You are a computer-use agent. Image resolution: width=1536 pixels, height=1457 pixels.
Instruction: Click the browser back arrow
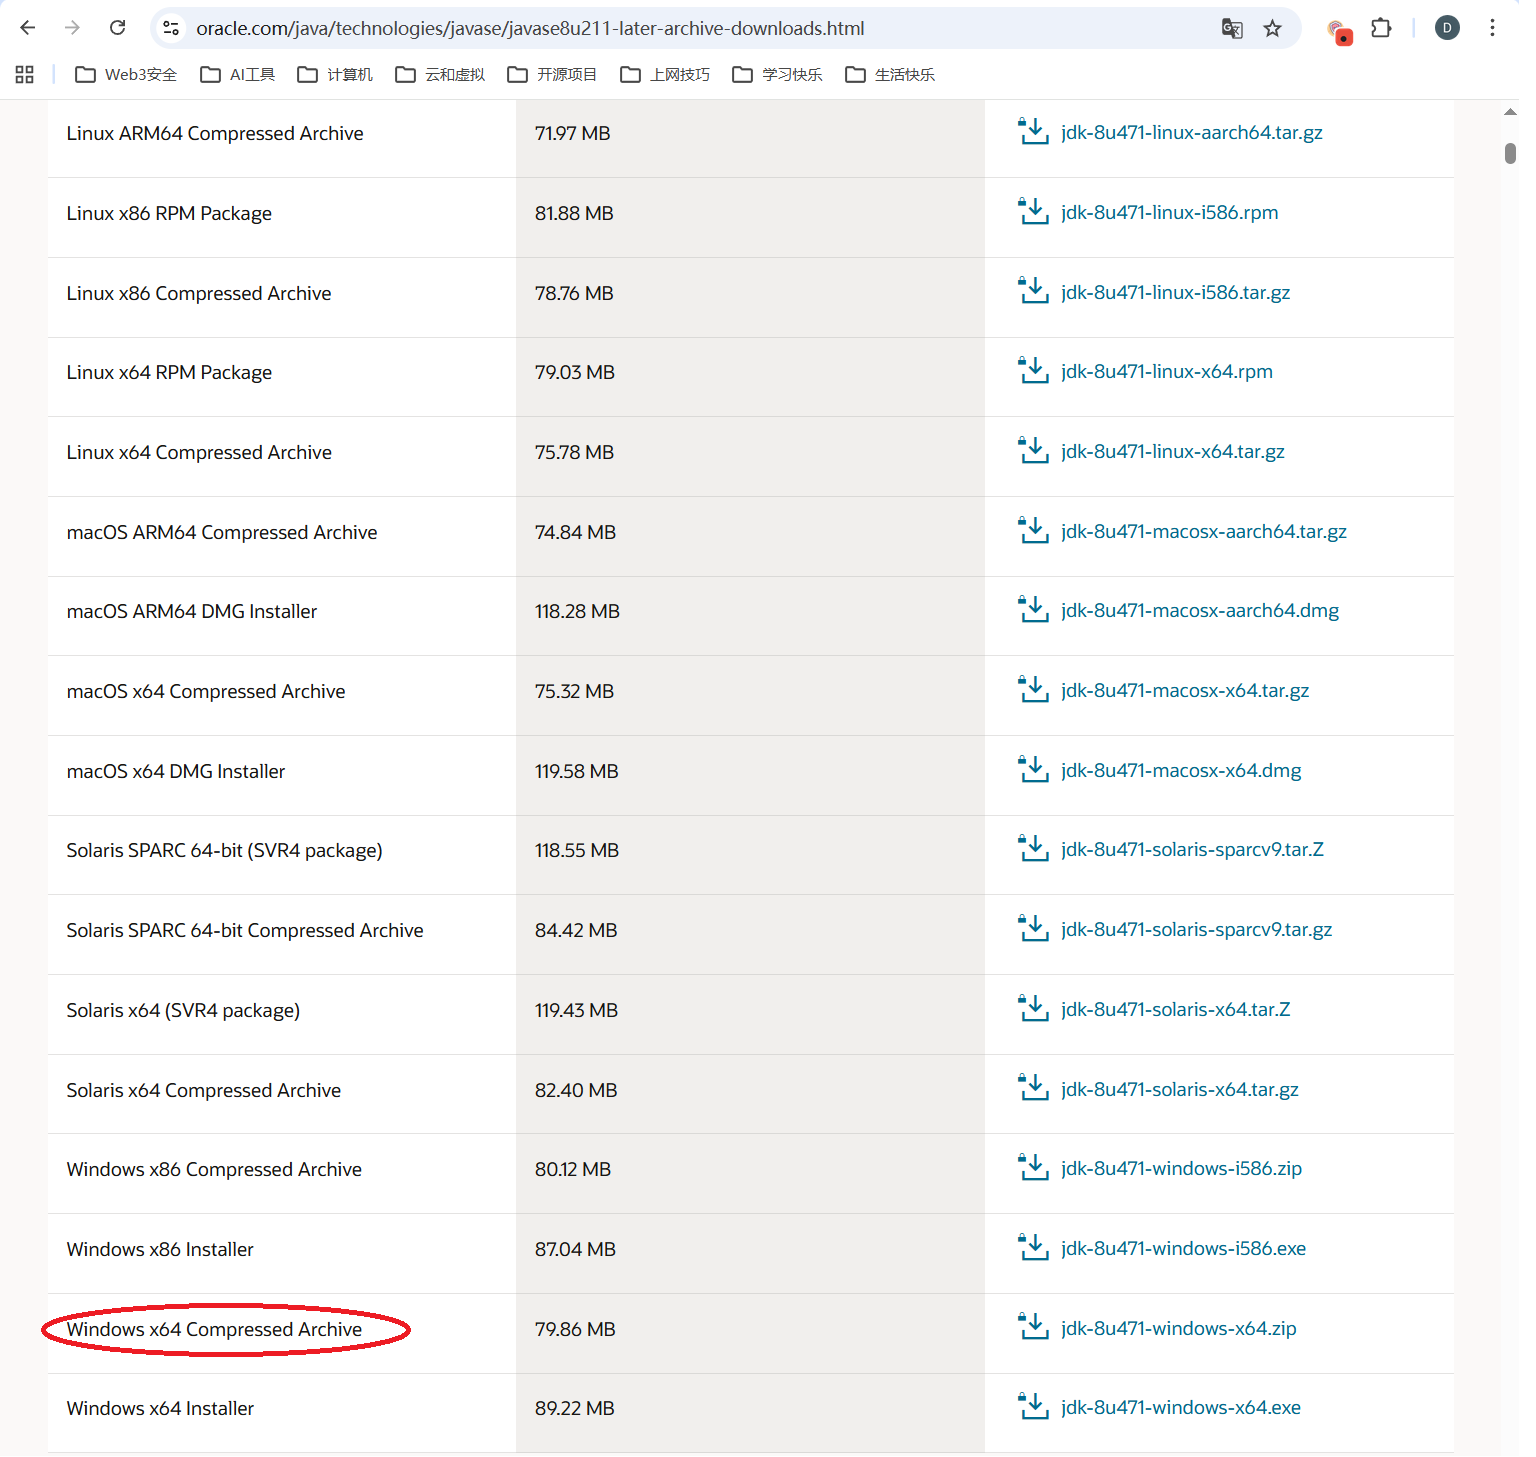pos(28,28)
